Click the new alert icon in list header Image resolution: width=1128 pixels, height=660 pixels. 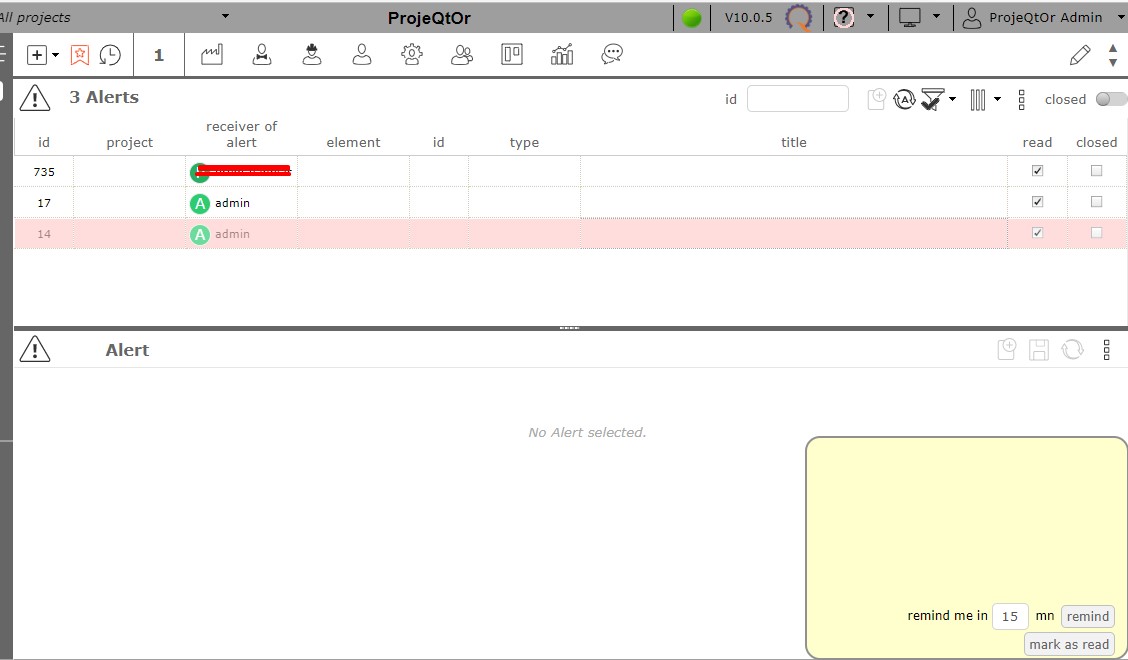pyautogui.click(x=876, y=99)
